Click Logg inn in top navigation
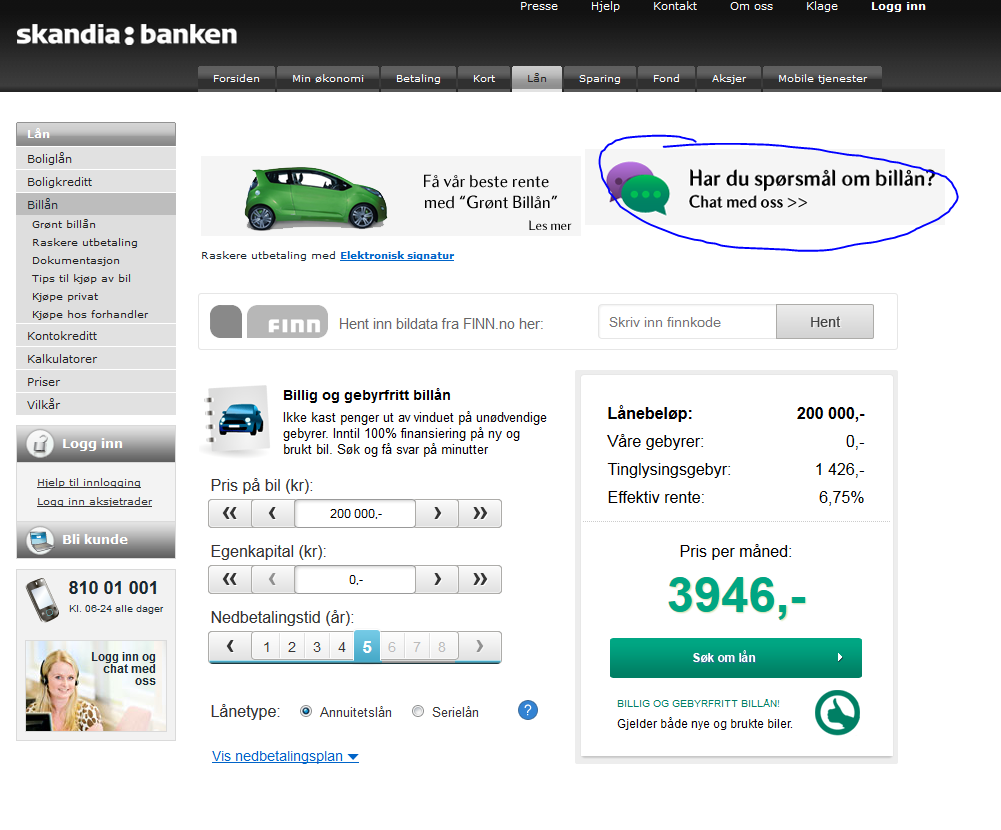 (x=898, y=6)
